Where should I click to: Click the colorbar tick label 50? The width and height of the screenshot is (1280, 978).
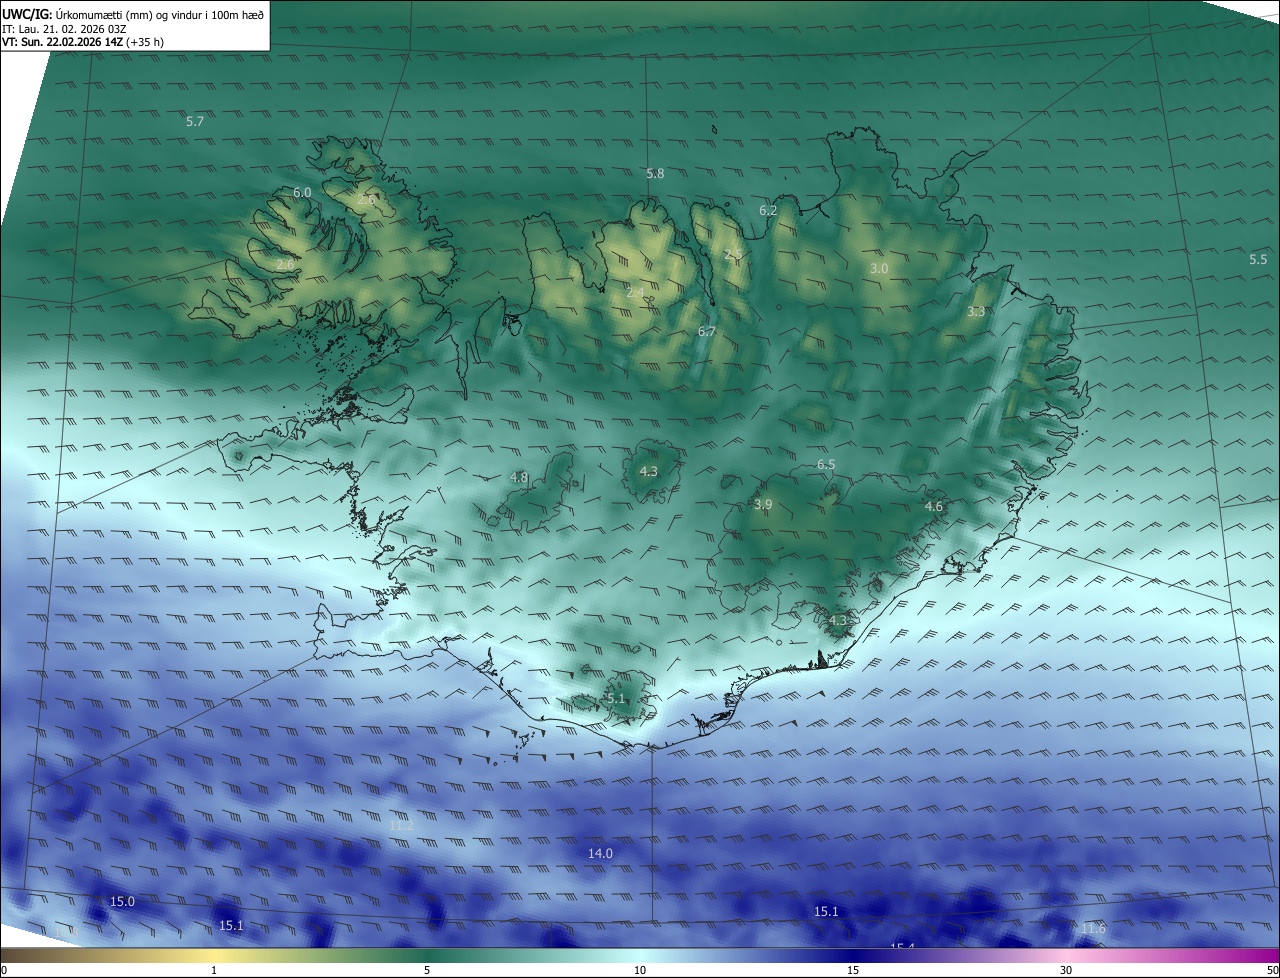[1272, 970]
